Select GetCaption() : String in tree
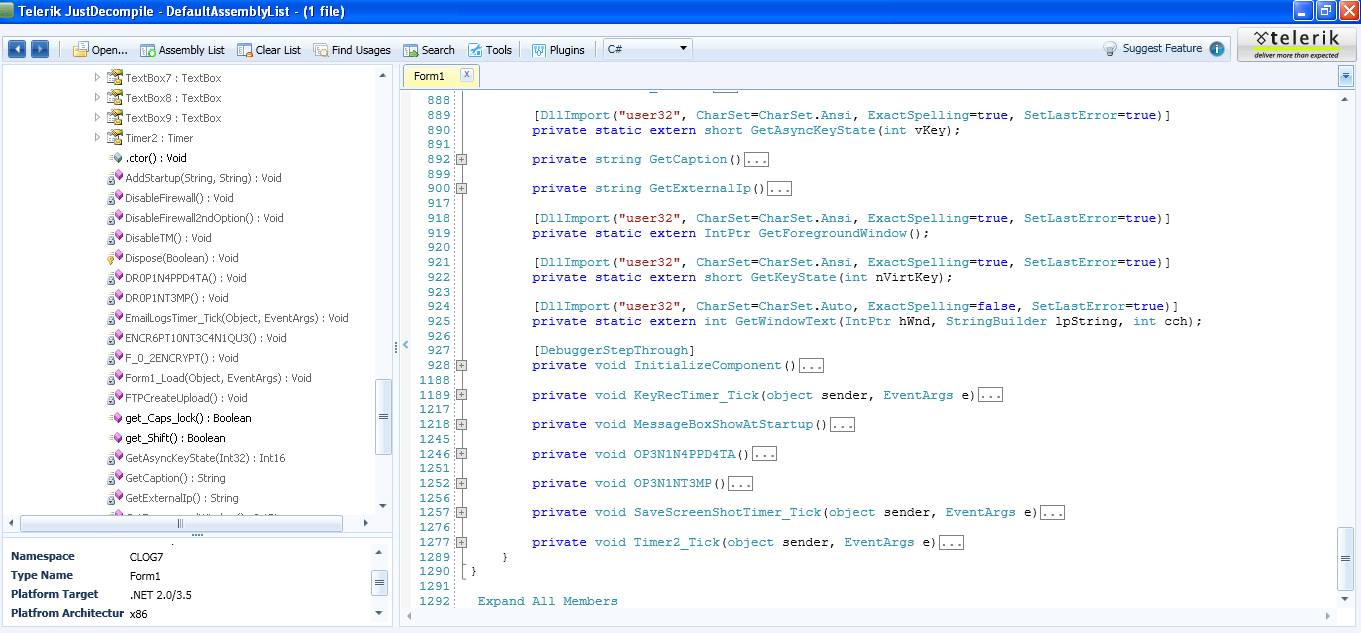This screenshot has height=633, width=1361. pyautogui.click(x=175, y=478)
